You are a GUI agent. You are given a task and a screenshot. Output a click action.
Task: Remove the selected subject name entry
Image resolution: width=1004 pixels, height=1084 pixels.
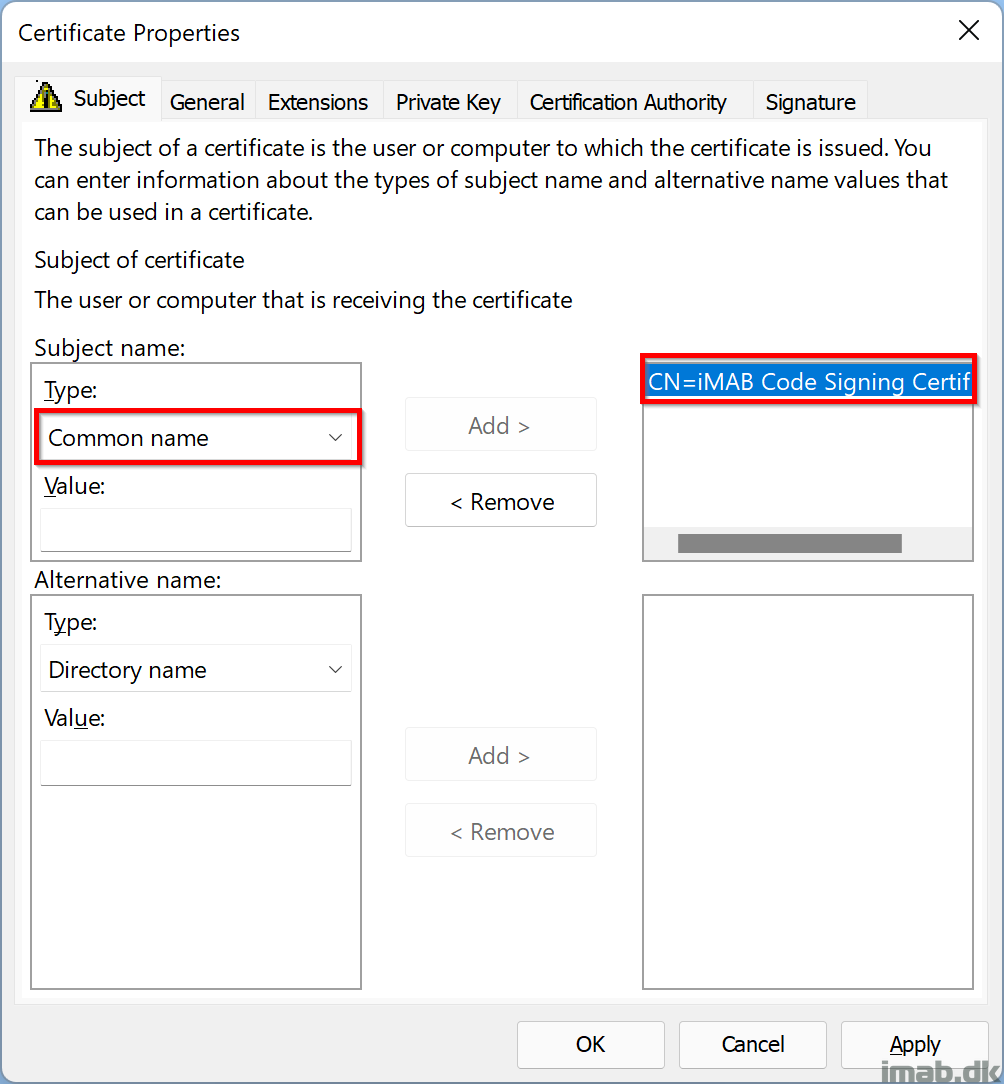[x=501, y=501]
